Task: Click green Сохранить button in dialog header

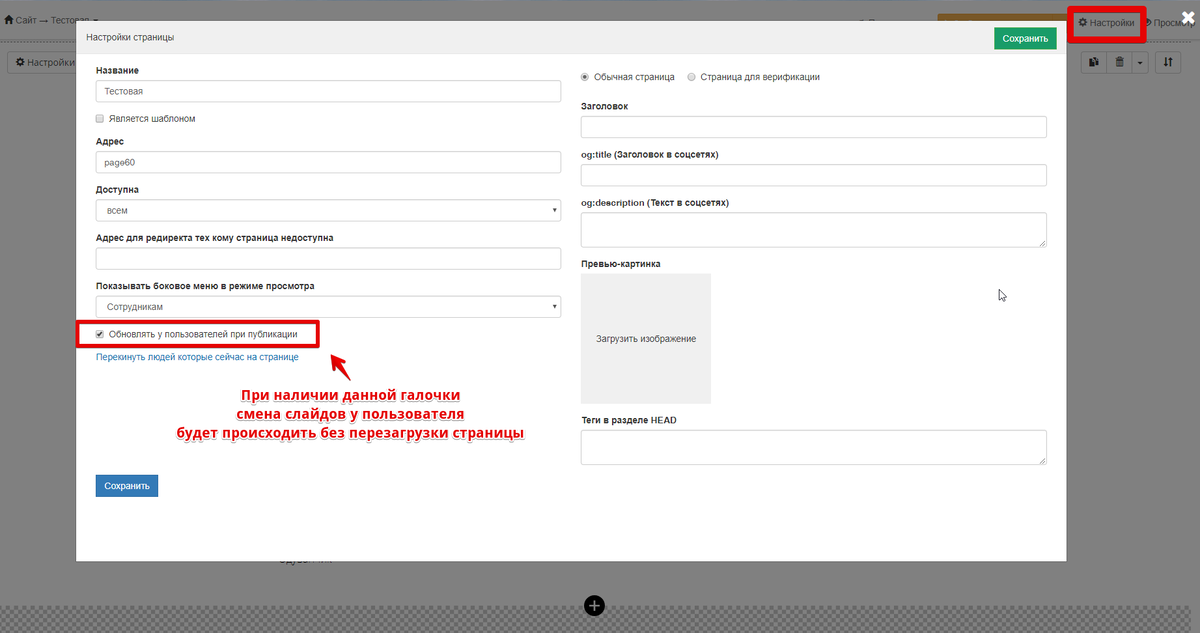Action: tap(1025, 38)
